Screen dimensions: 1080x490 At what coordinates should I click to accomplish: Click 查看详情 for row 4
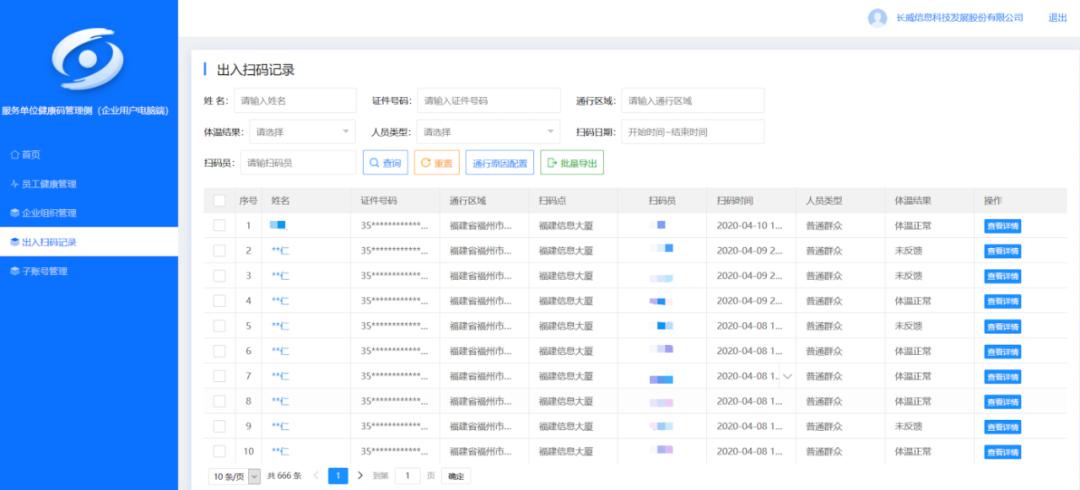click(x=1002, y=301)
